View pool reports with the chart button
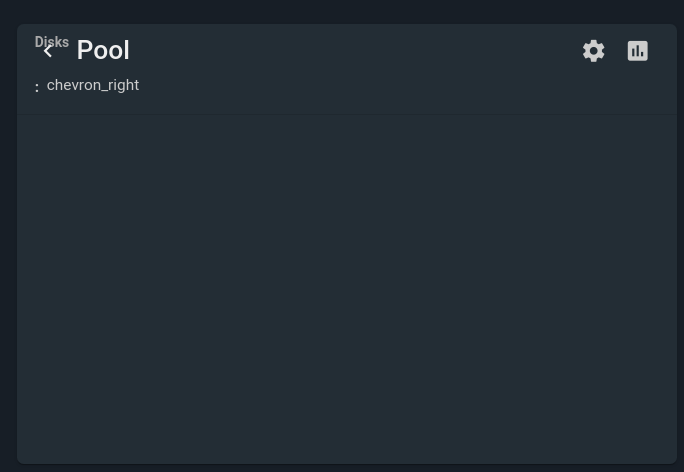 638,51
